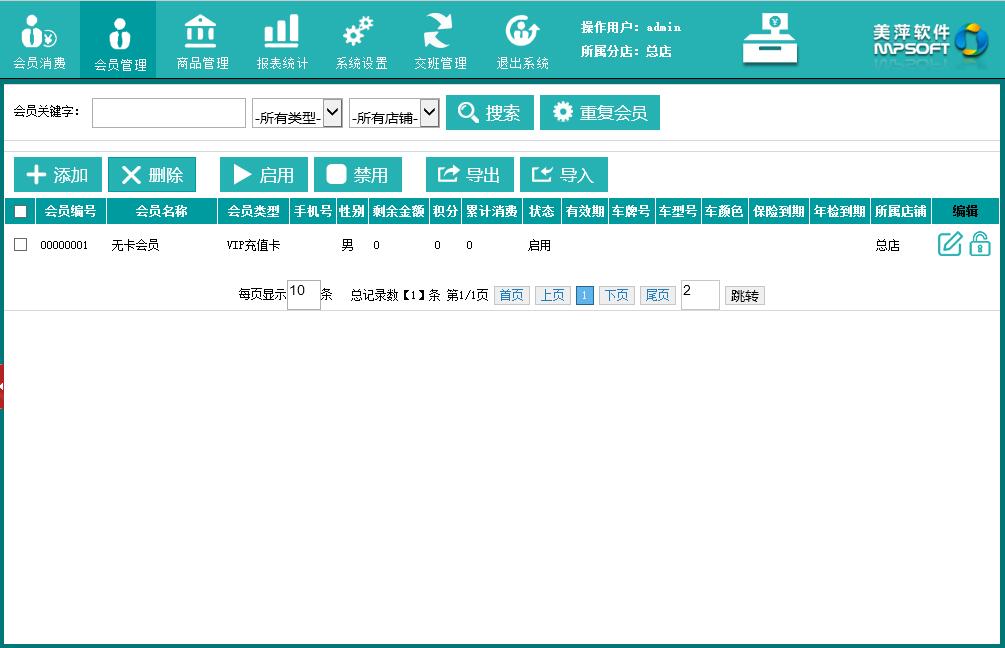Click the 搜索 search button
This screenshot has height=648, width=1005.
[x=489, y=113]
